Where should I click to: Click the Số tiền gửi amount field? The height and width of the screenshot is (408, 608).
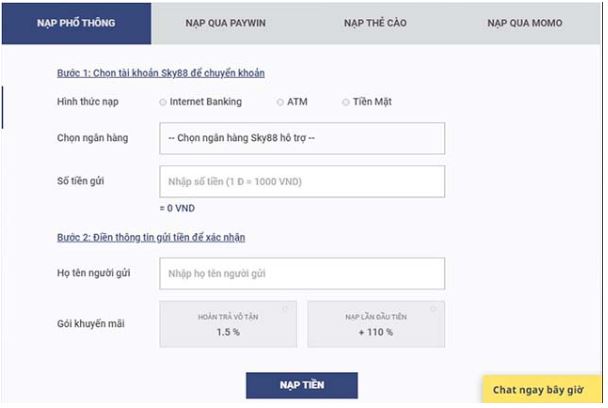301,181
